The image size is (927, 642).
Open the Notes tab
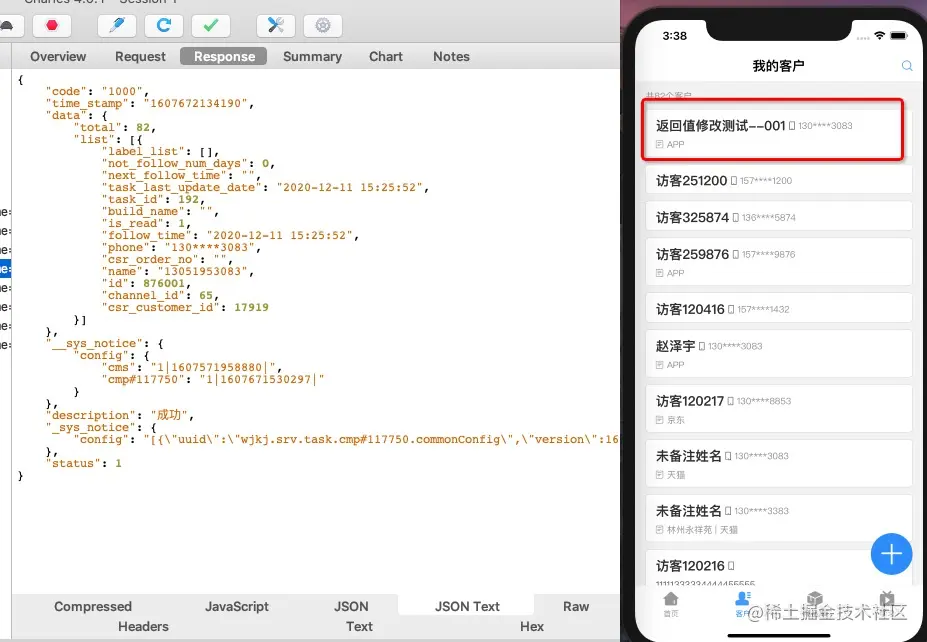pyautogui.click(x=451, y=57)
